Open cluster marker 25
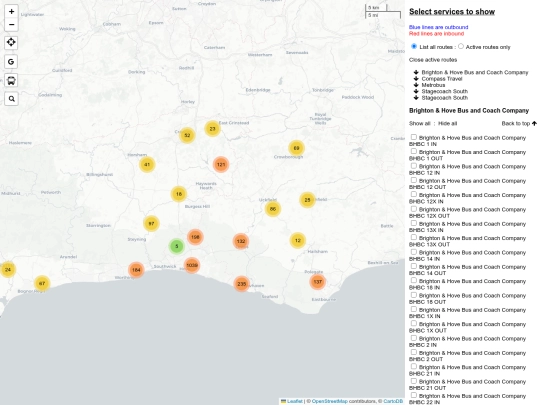 tap(307, 200)
